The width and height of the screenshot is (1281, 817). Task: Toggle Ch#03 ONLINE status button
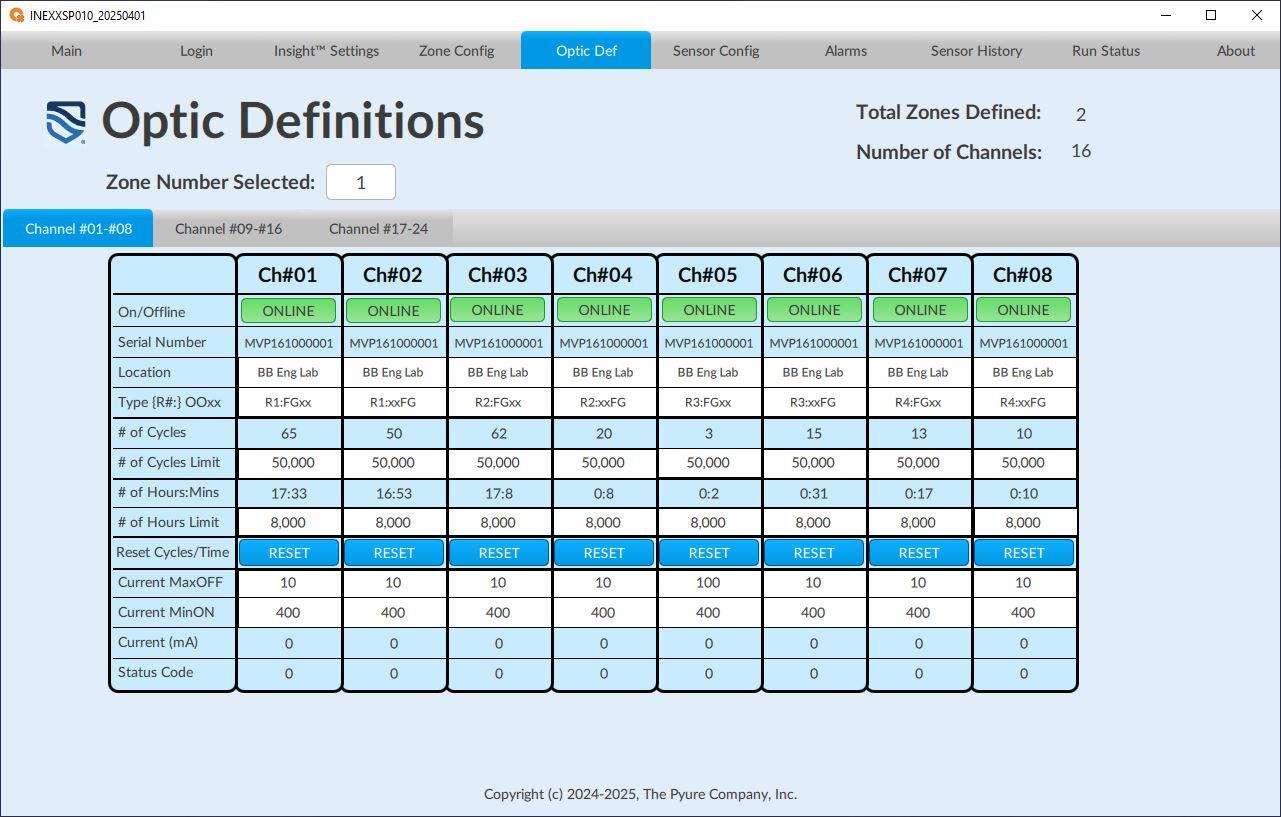click(x=498, y=310)
